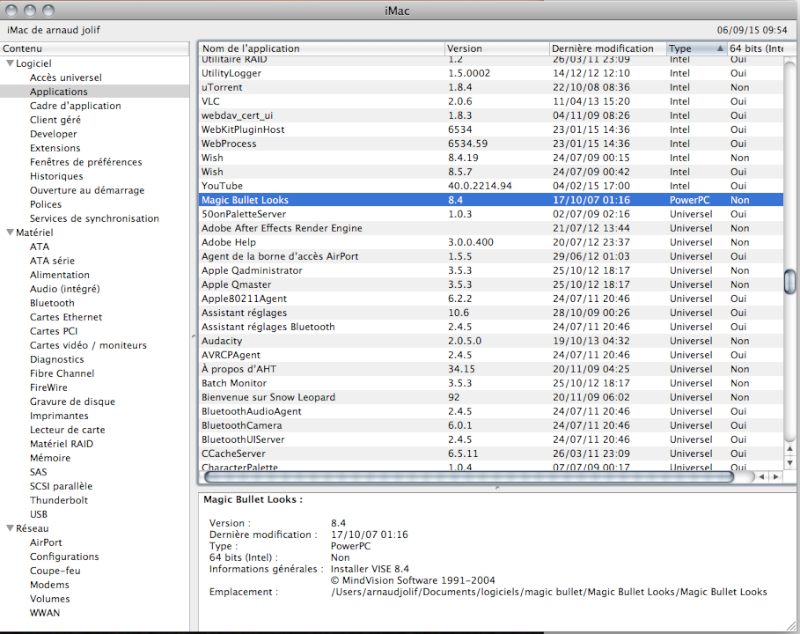Click the pane splitter handle dot
The height and width of the screenshot is (634, 800).
click(x=497, y=488)
